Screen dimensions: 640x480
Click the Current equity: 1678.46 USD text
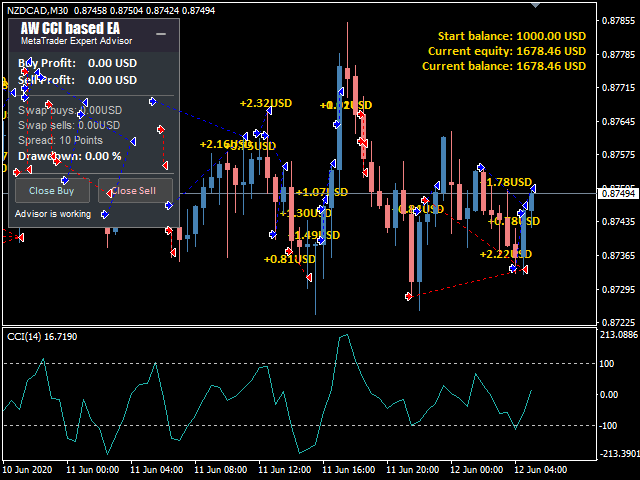click(x=507, y=51)
